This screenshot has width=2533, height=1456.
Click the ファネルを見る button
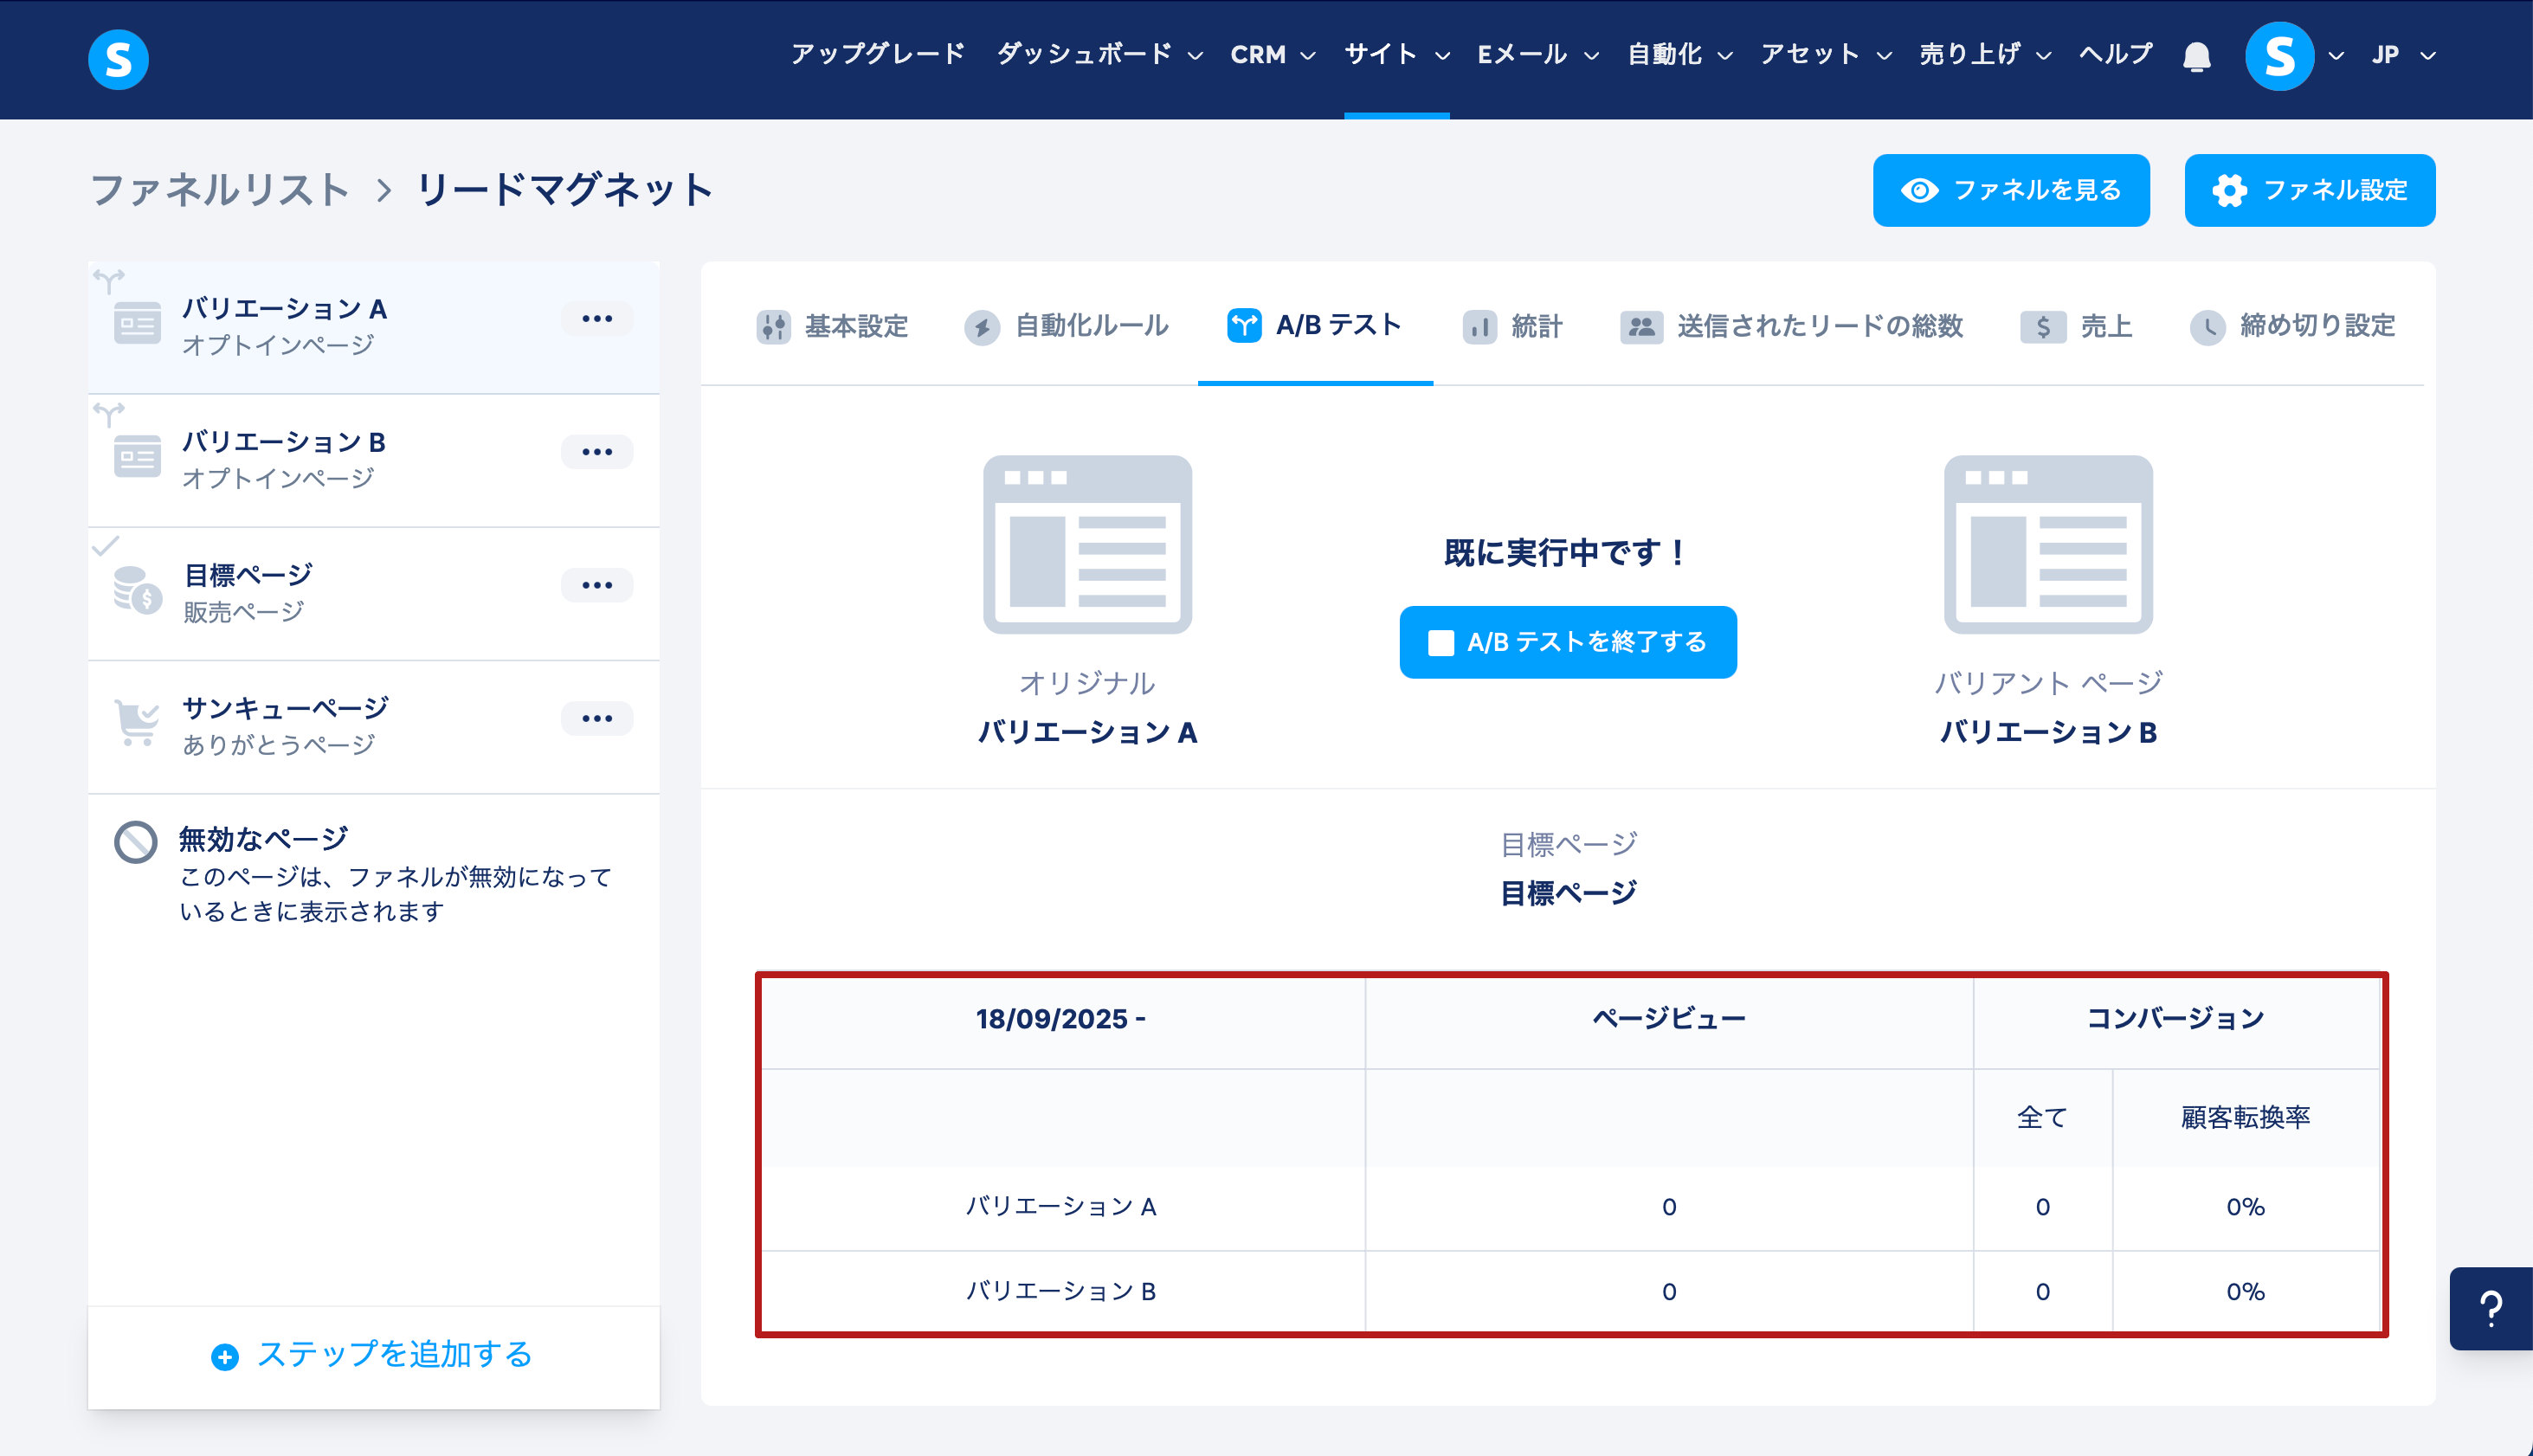click(x=2010, y=190)
